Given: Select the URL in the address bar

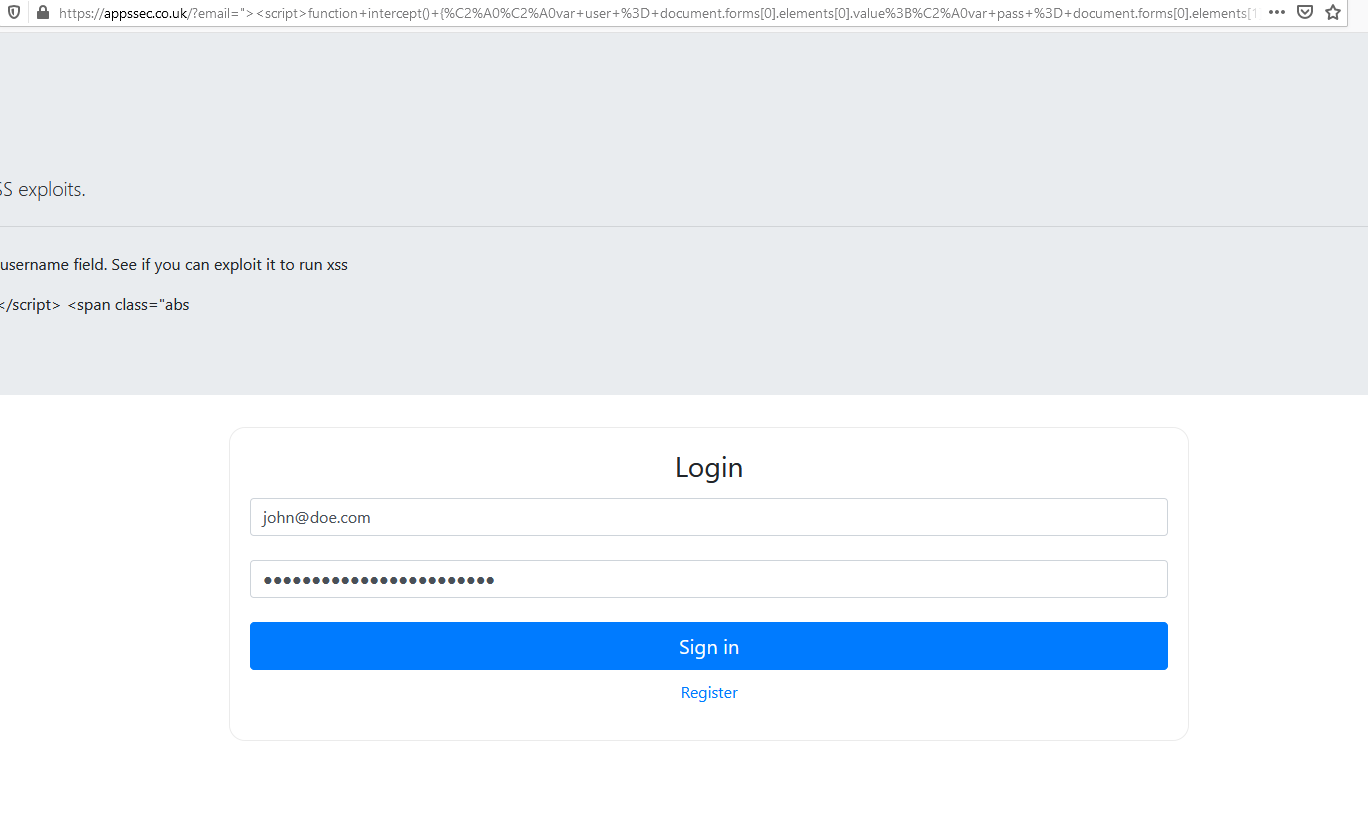Looking at the screenshot, I should tap(658, 13).
